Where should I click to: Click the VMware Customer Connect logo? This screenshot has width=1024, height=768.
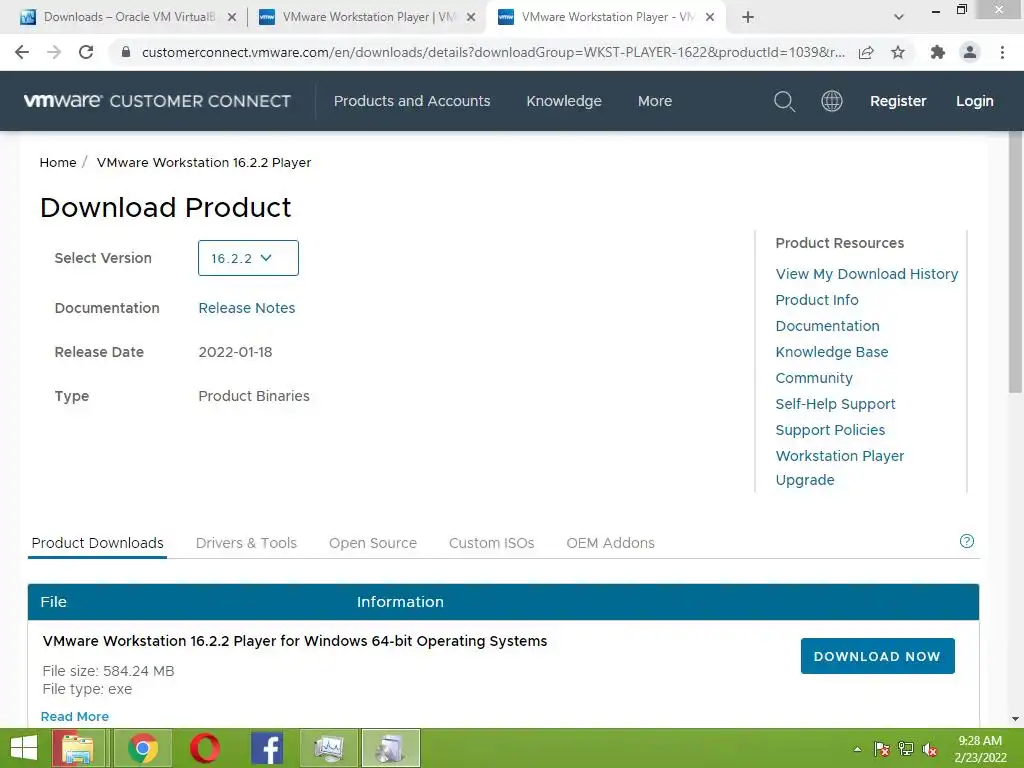pyautogui.click(x=157, y=101)
